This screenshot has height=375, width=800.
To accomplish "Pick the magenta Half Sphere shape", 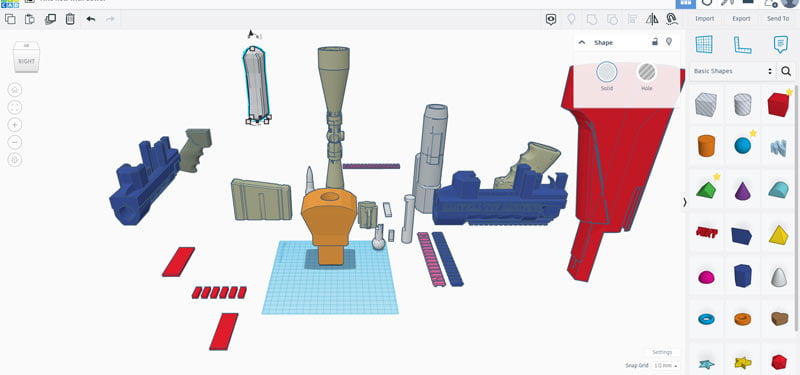I will [x=706, y=277].
